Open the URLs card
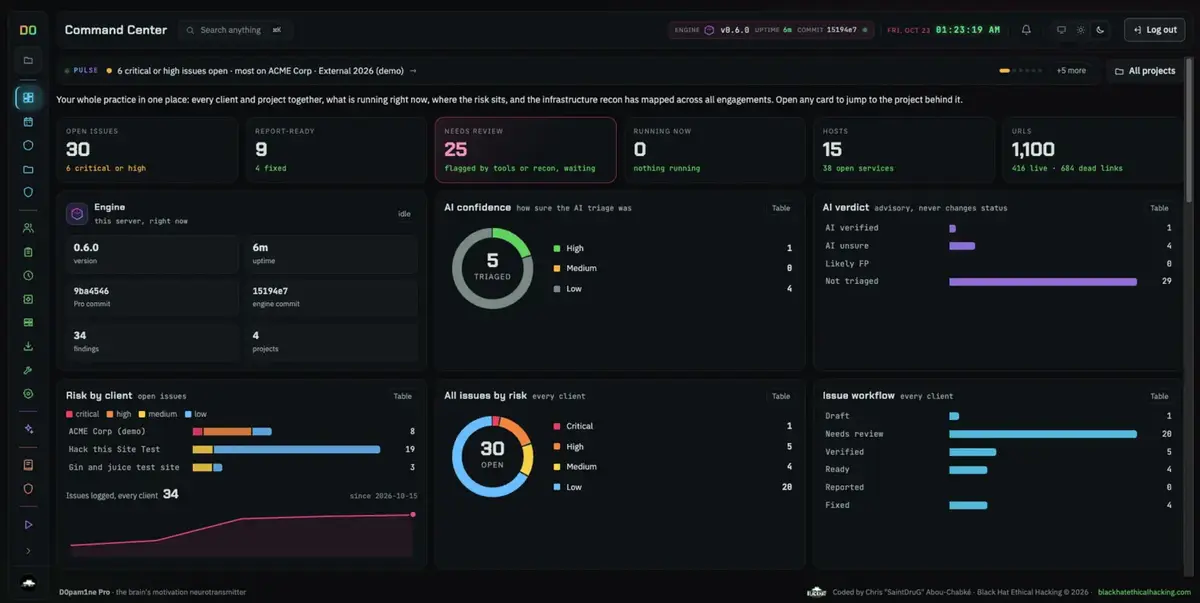Image resolution: width=1200 pixels, height=603 pixels. click(x=1092, y=150)
